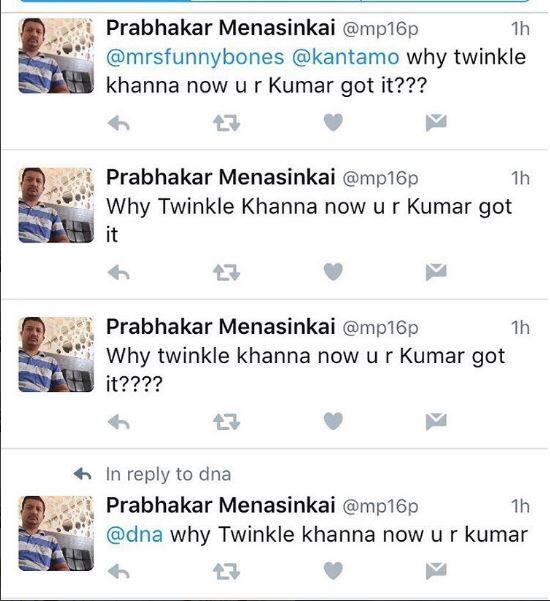Viewport: 550px width, 601px height.
Task: Like the tweet ending with 'it????'
Action: pos(333,422)
